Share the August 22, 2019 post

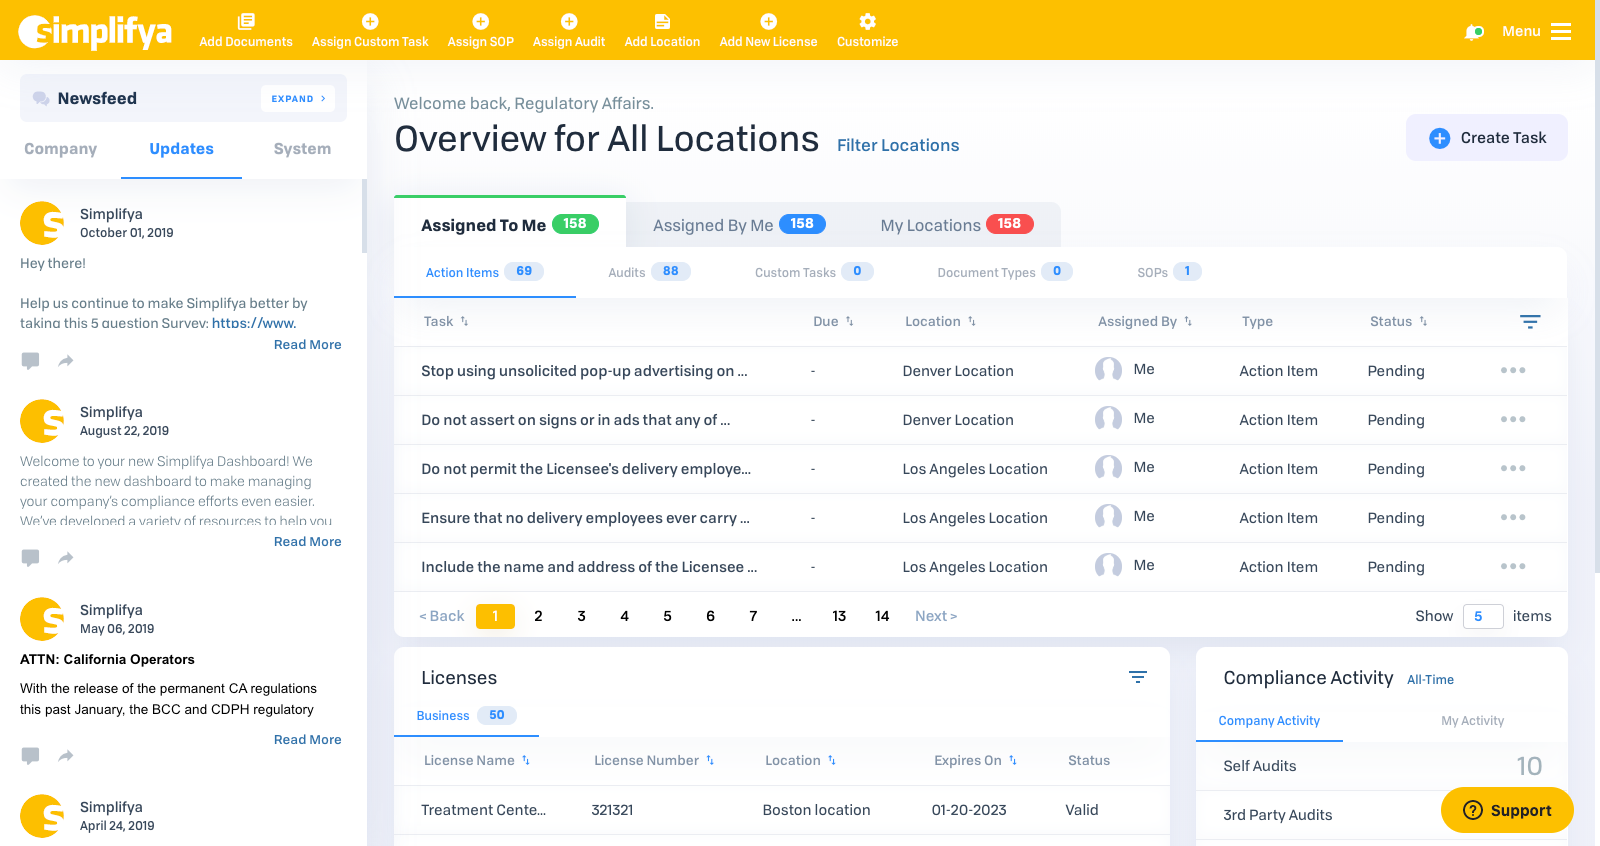[x=66, y=558]
